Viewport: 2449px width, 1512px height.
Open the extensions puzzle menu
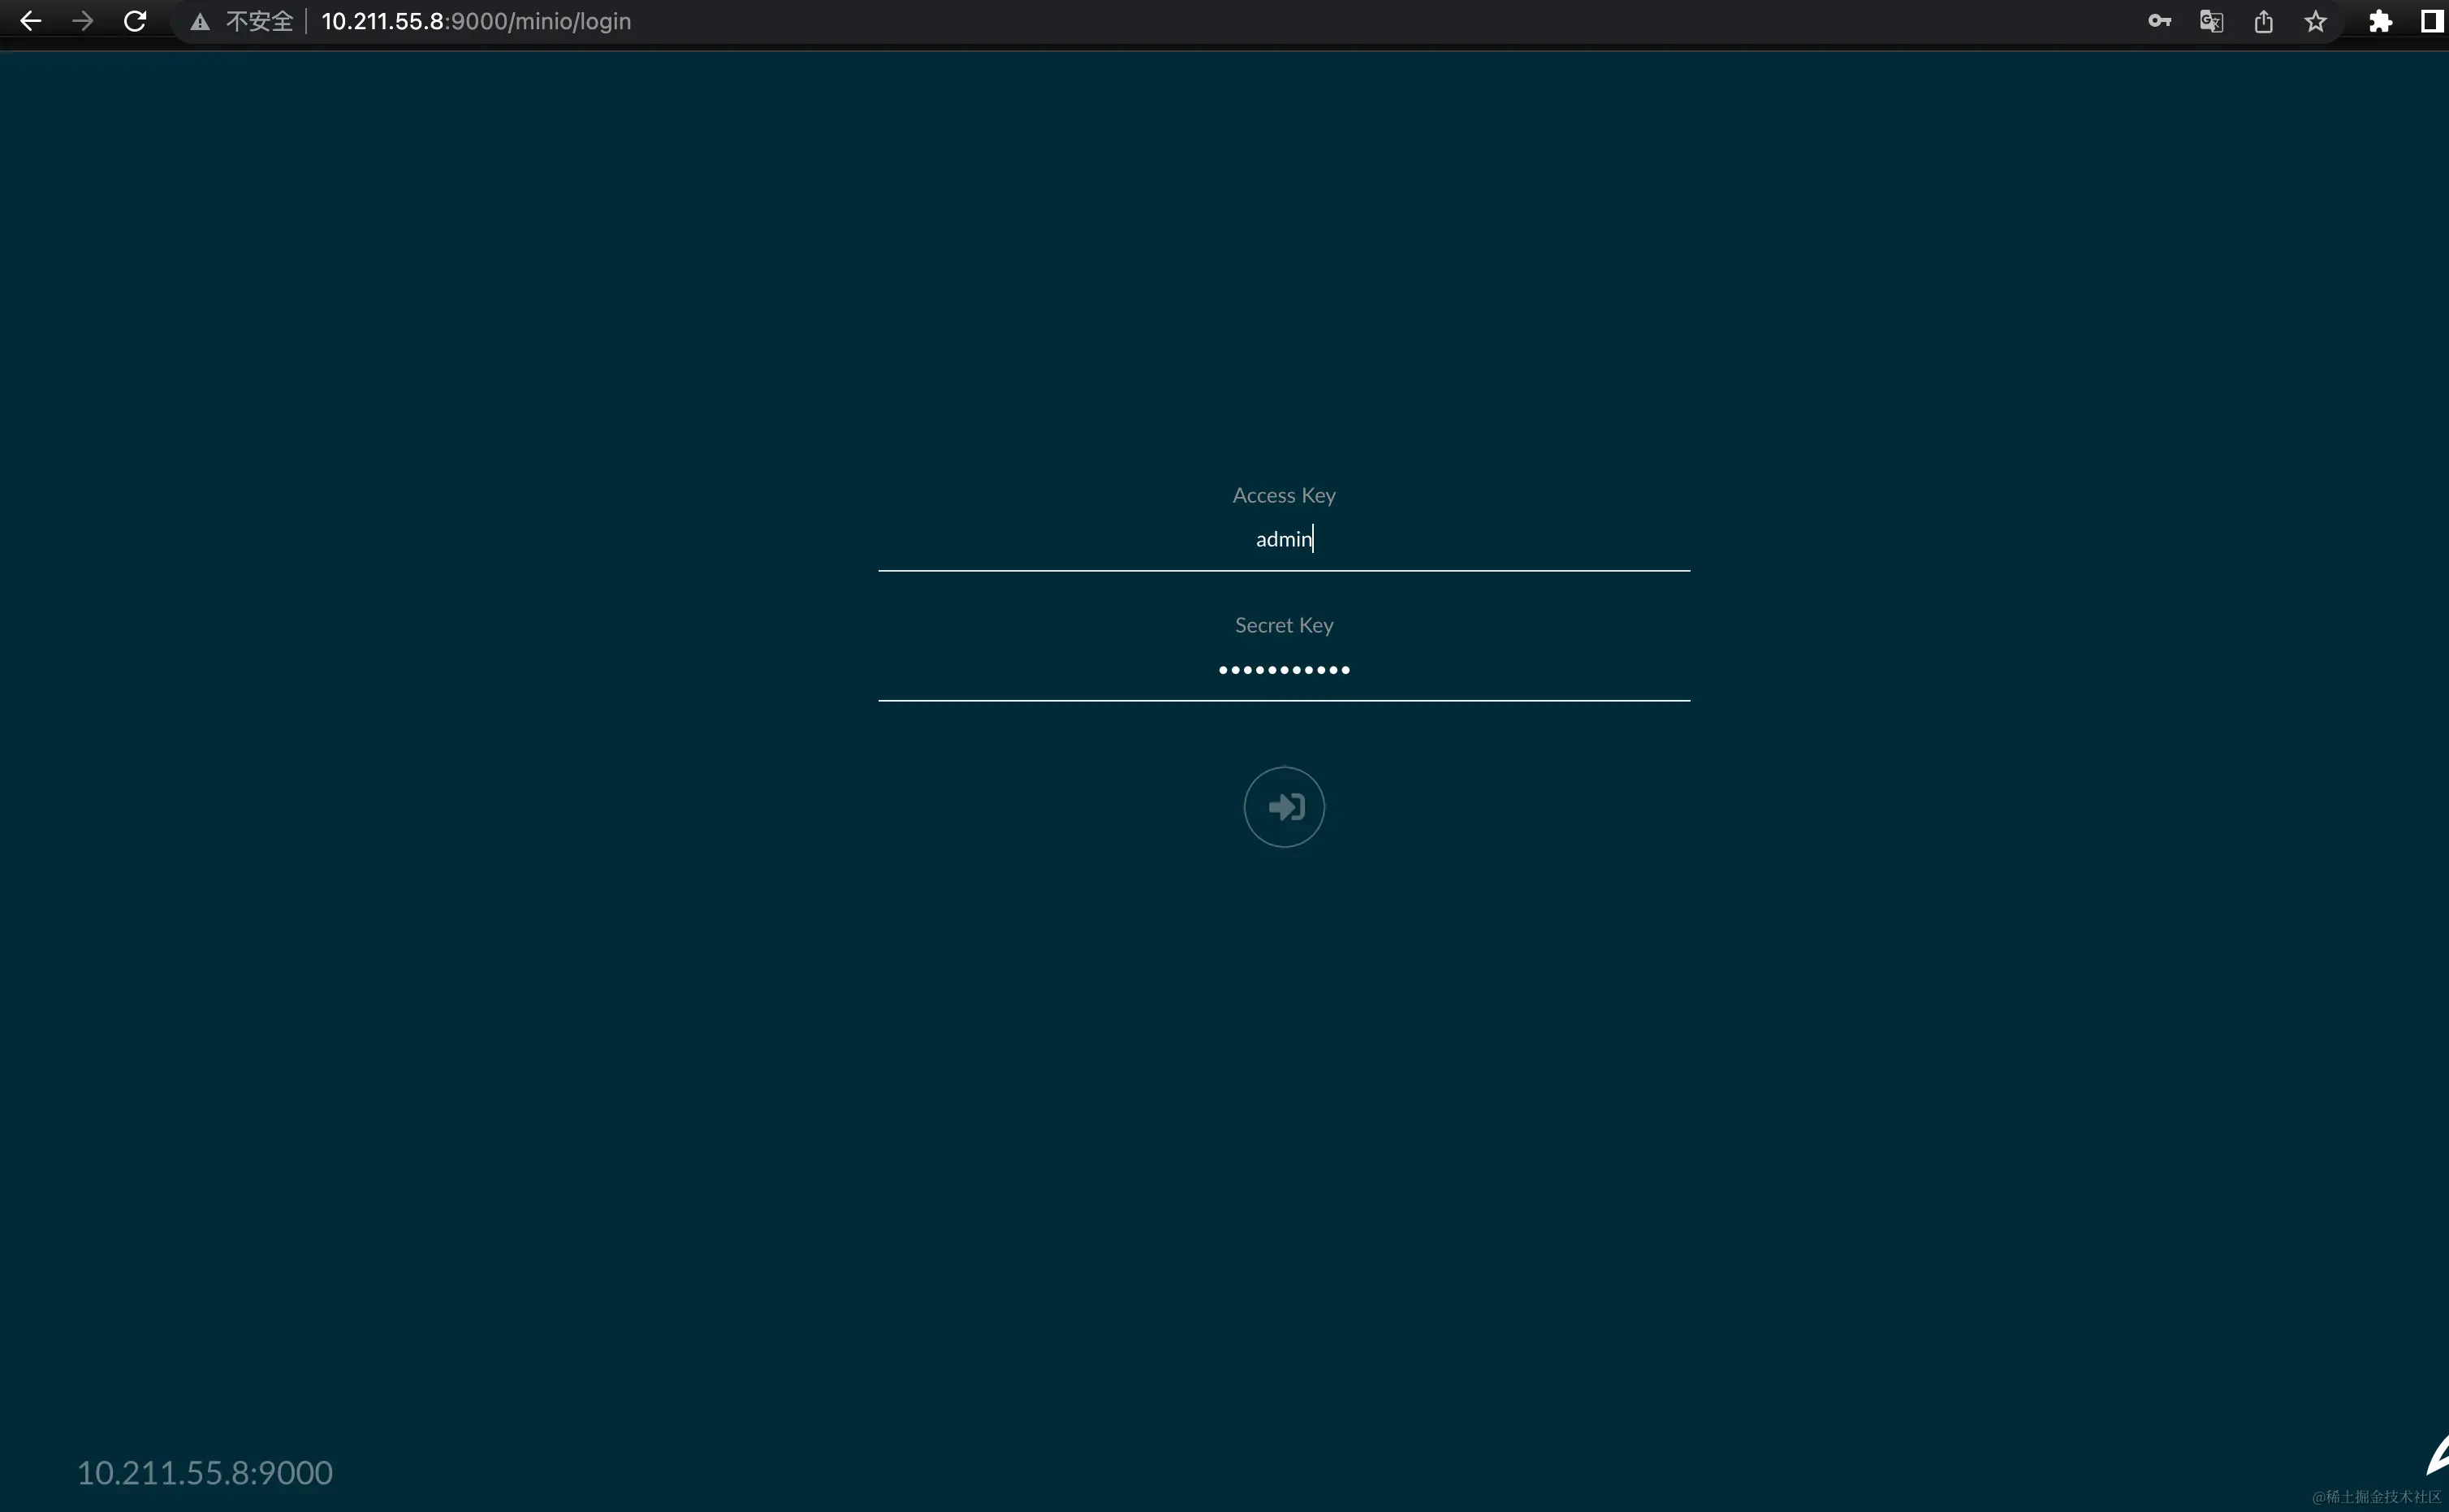tap(2380, 21)
